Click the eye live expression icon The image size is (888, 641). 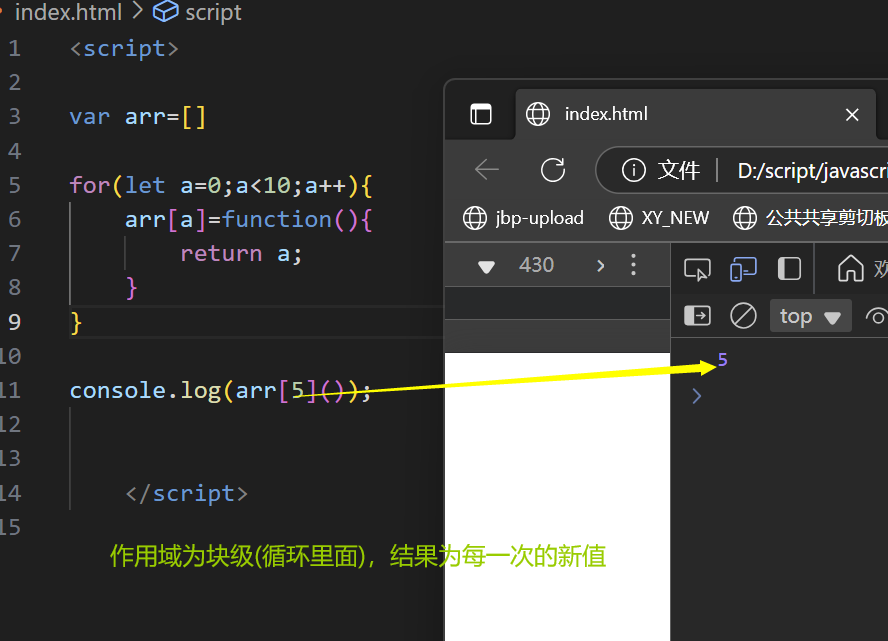point(877,316)
